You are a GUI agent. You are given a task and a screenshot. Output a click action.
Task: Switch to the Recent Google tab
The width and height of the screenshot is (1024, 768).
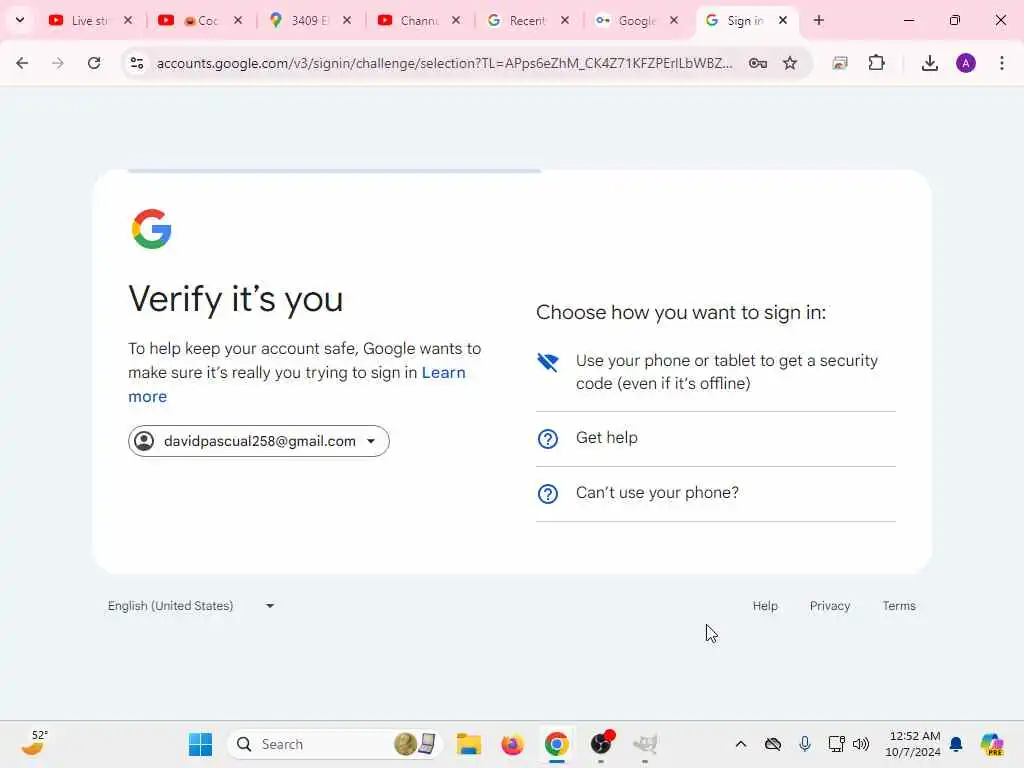coord(526,20)
